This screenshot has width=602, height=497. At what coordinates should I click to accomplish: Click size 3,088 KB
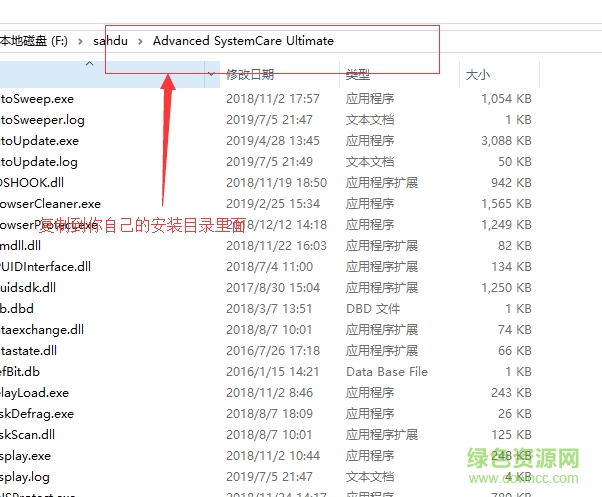coord(507,141)
